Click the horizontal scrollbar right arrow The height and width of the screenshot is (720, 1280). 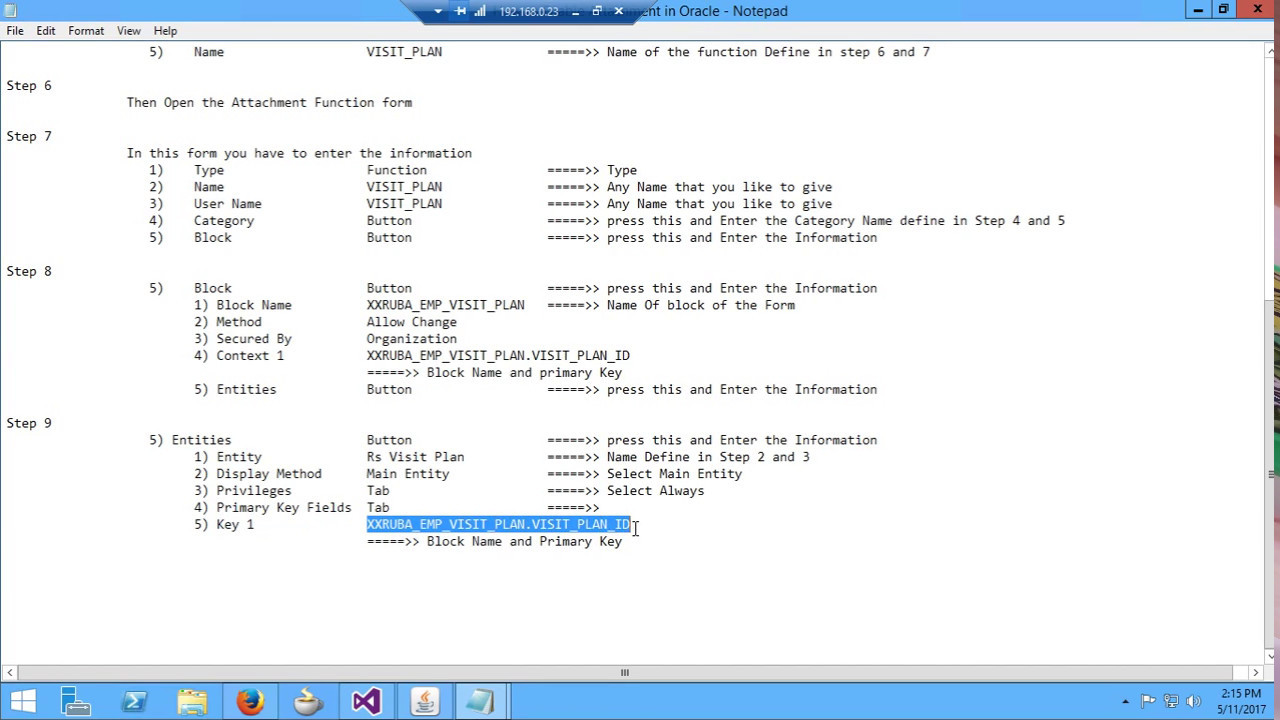1255,672
